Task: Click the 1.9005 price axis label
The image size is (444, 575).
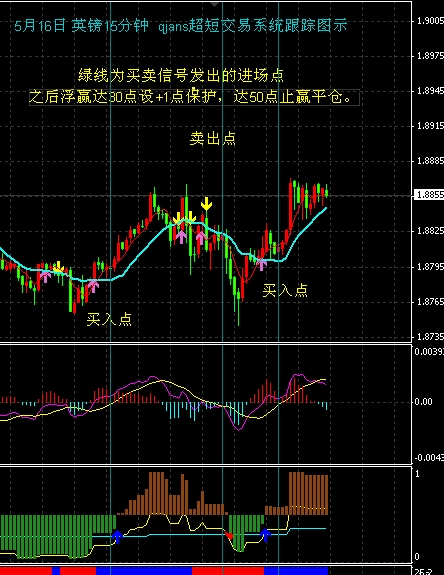Action: click(430, 21)
